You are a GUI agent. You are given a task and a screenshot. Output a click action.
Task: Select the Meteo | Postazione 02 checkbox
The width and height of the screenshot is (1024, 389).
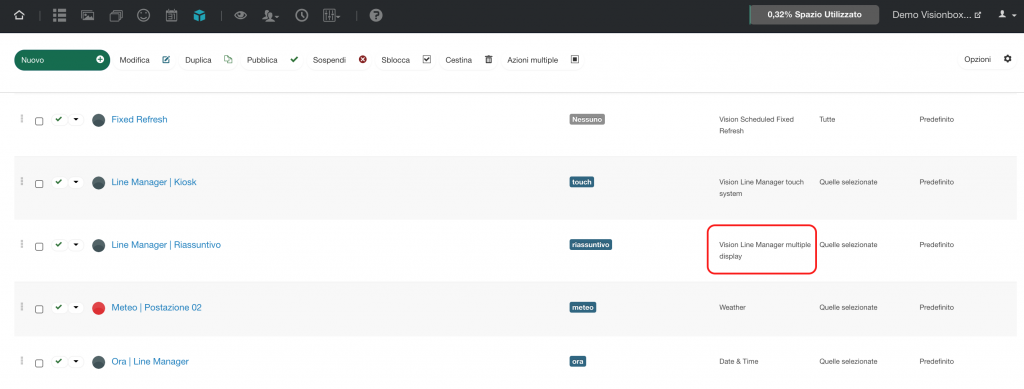coord(39,309)
